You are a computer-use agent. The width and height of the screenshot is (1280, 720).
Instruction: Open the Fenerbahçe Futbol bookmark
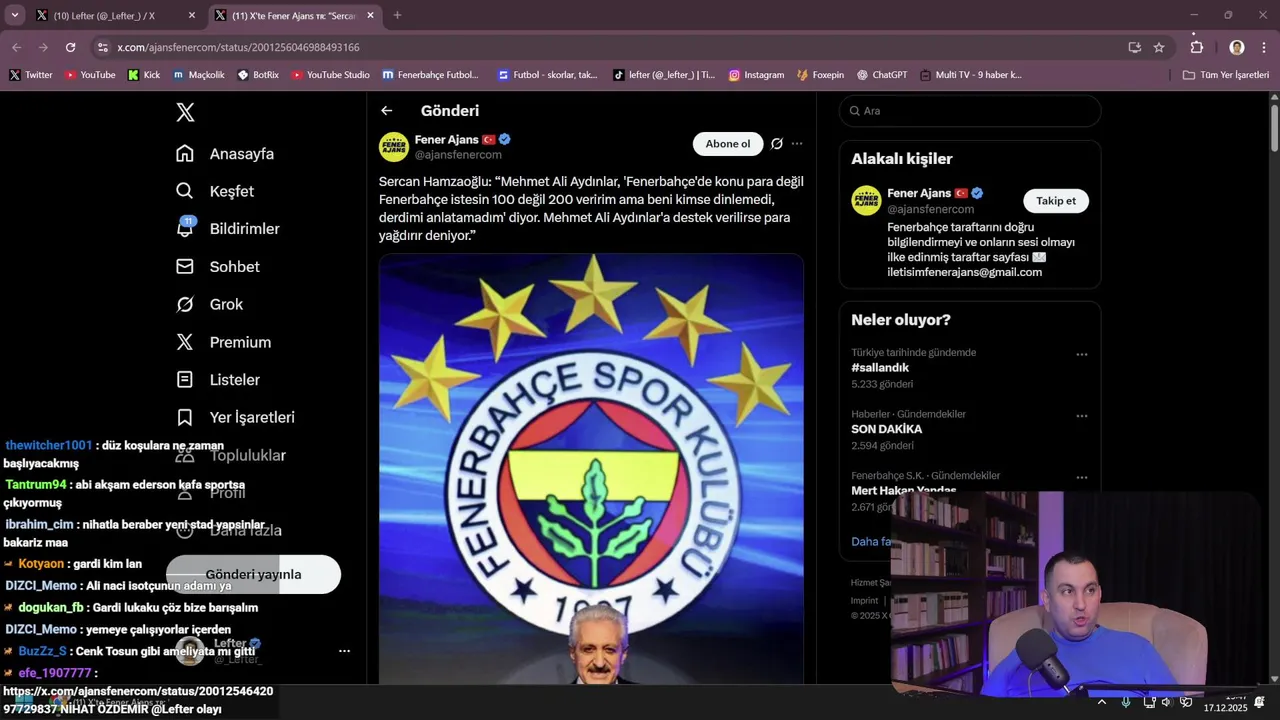click(430, 75)
